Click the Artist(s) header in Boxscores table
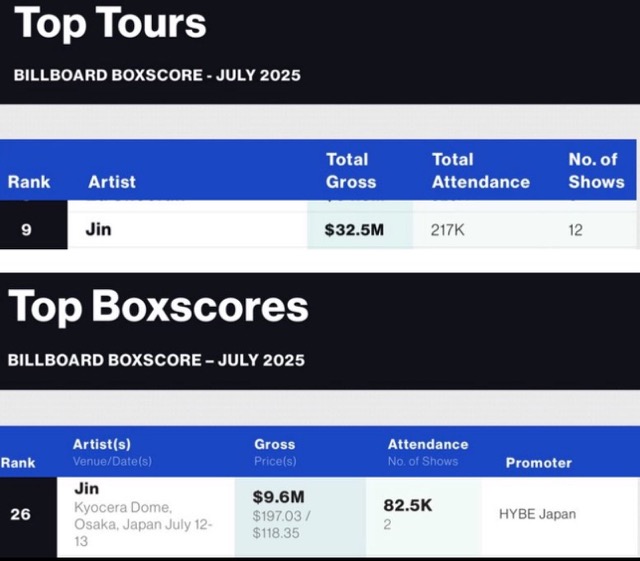Screen dimensions: 640x561 tap(102, 444)
